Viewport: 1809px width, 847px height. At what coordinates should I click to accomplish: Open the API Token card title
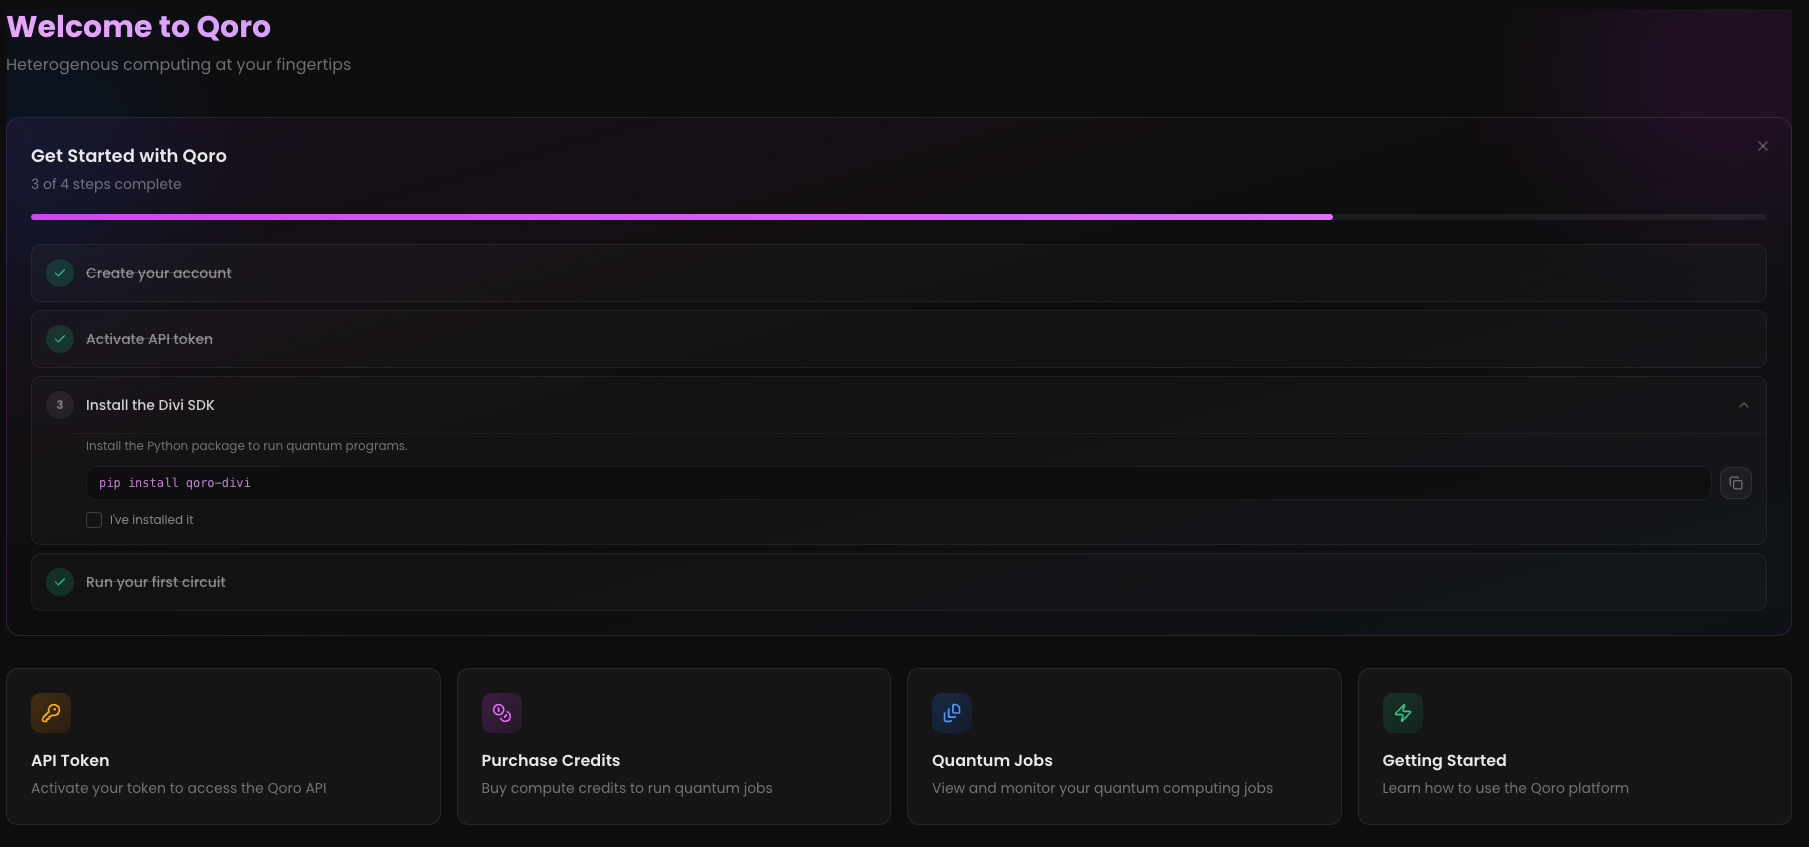click(70, 760)
